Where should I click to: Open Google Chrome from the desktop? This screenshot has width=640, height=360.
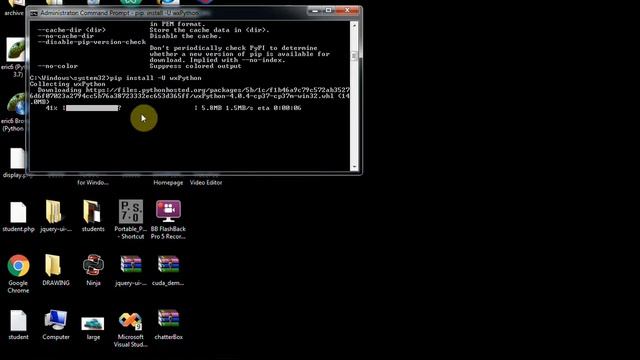coord(18,265)
